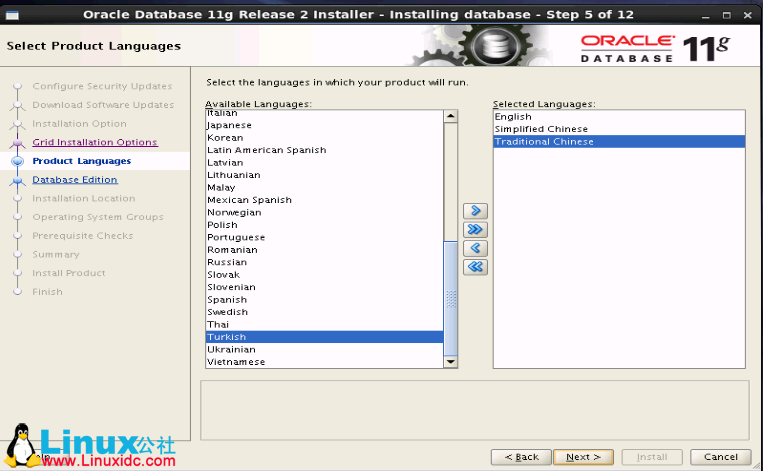Click the scroll up arrow of Available Languages

click(x=451, y=116)
